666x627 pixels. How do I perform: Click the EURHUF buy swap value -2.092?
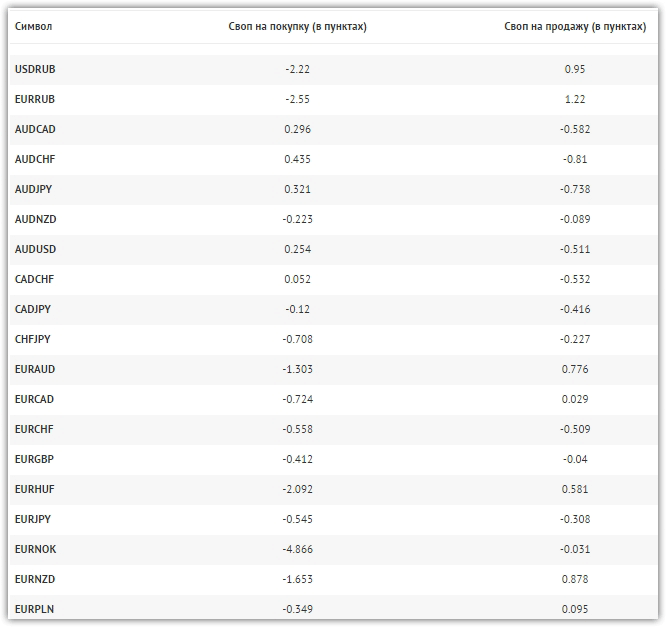point(297,489)
